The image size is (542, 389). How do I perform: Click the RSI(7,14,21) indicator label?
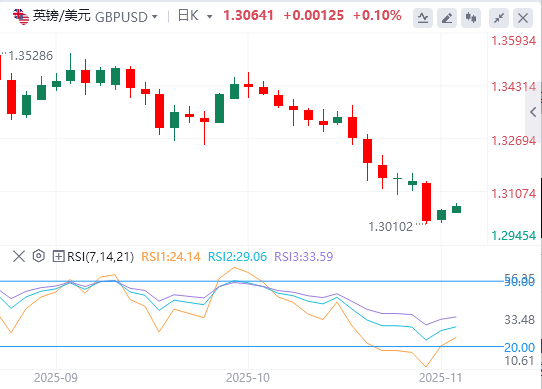pos(100,257)
